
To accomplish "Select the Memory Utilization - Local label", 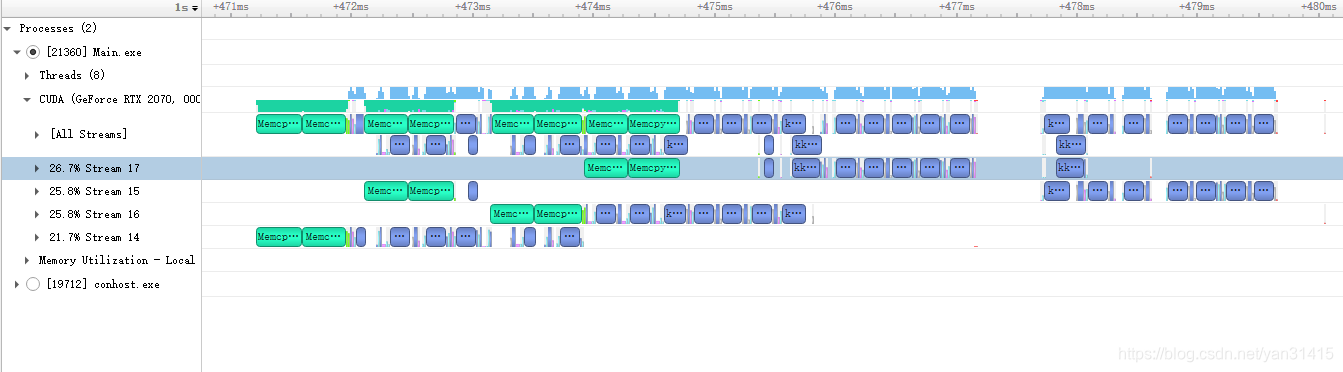I will pos(117,260).
